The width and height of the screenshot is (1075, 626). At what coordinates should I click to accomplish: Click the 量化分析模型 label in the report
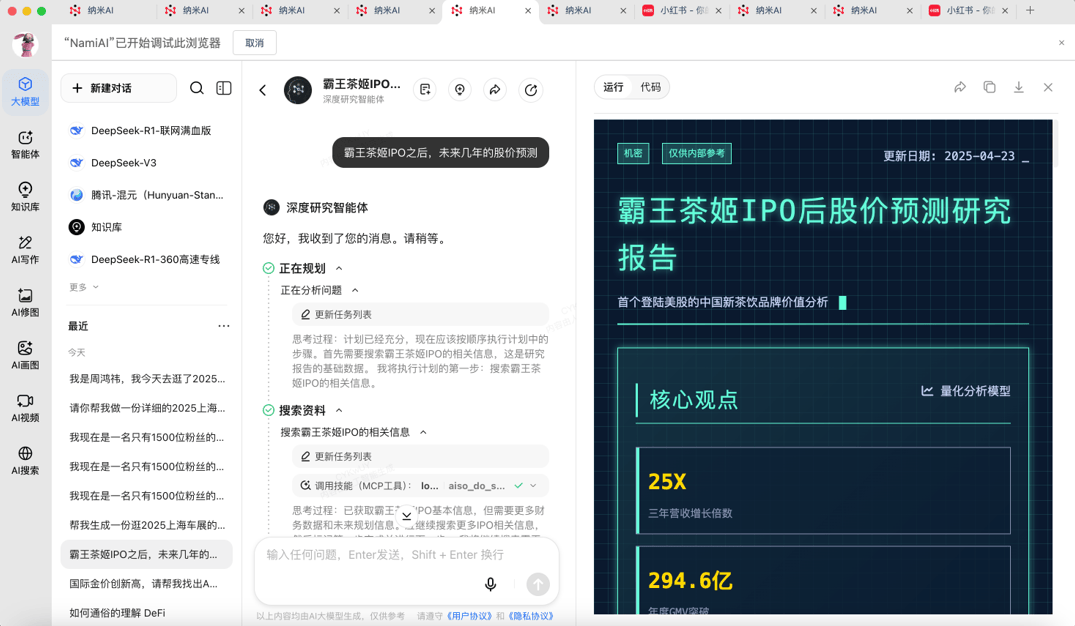(x=965, y=391)
